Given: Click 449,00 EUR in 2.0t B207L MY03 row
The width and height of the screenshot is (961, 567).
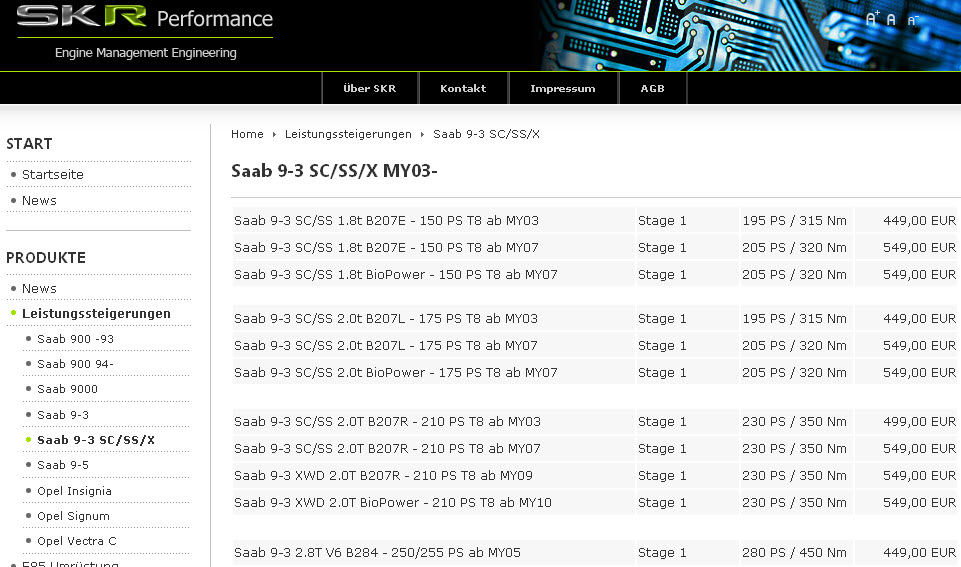Looking at the screenshot, I should (919, 319).
